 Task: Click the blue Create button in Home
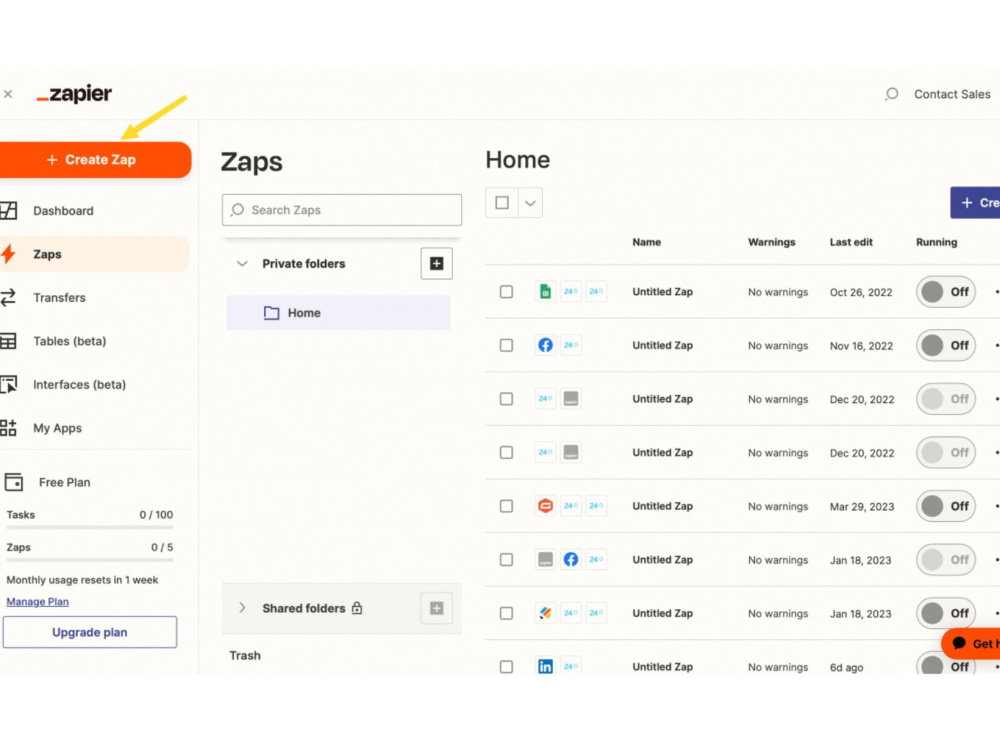pos(975,203)
